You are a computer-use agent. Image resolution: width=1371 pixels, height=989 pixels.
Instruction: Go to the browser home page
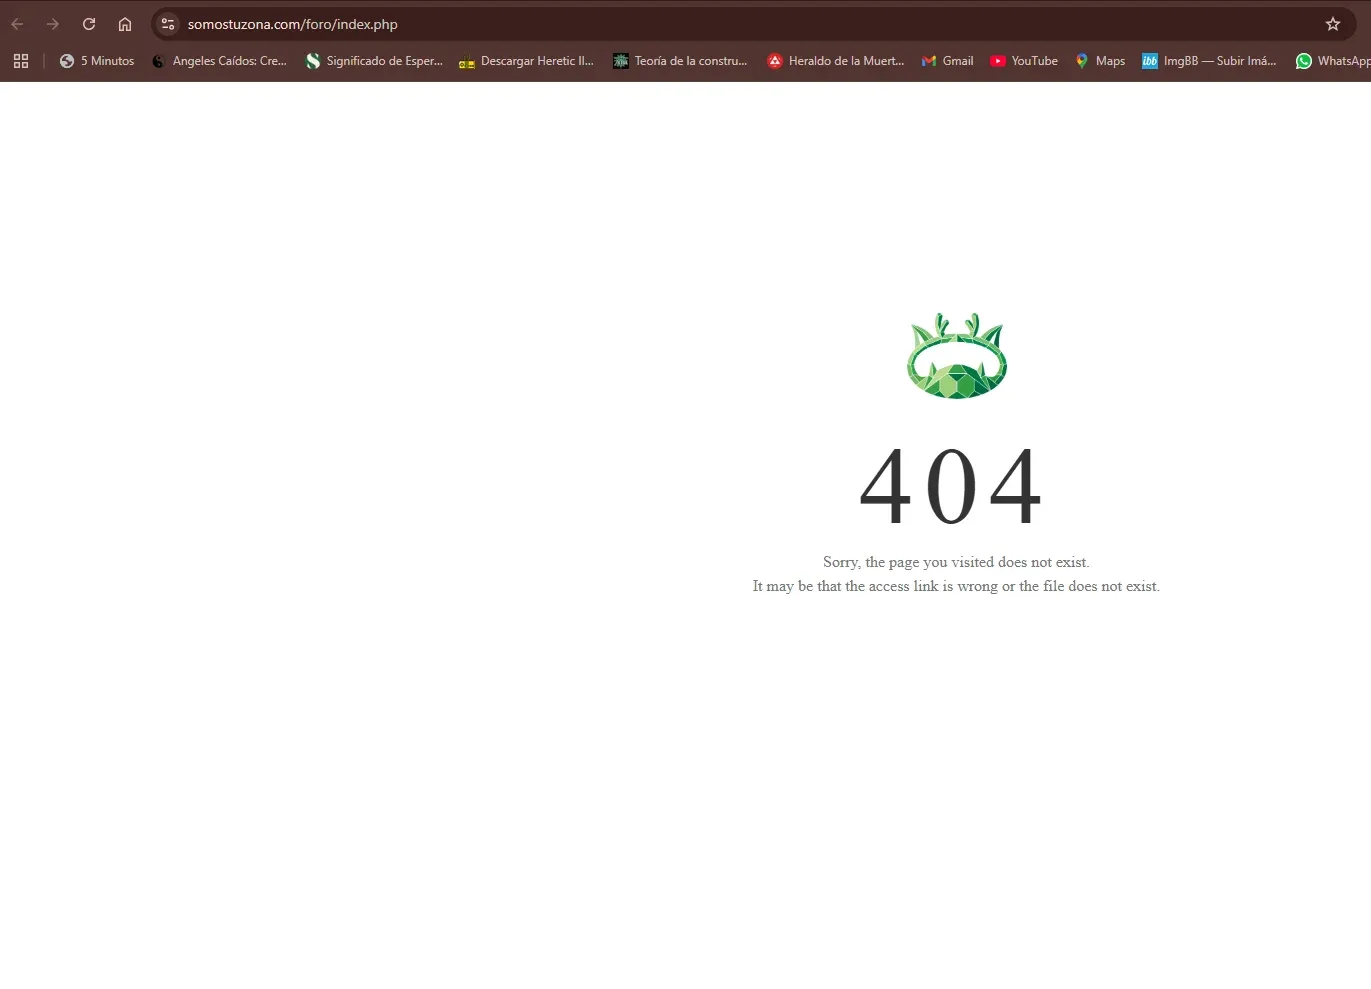coord(125,24)
